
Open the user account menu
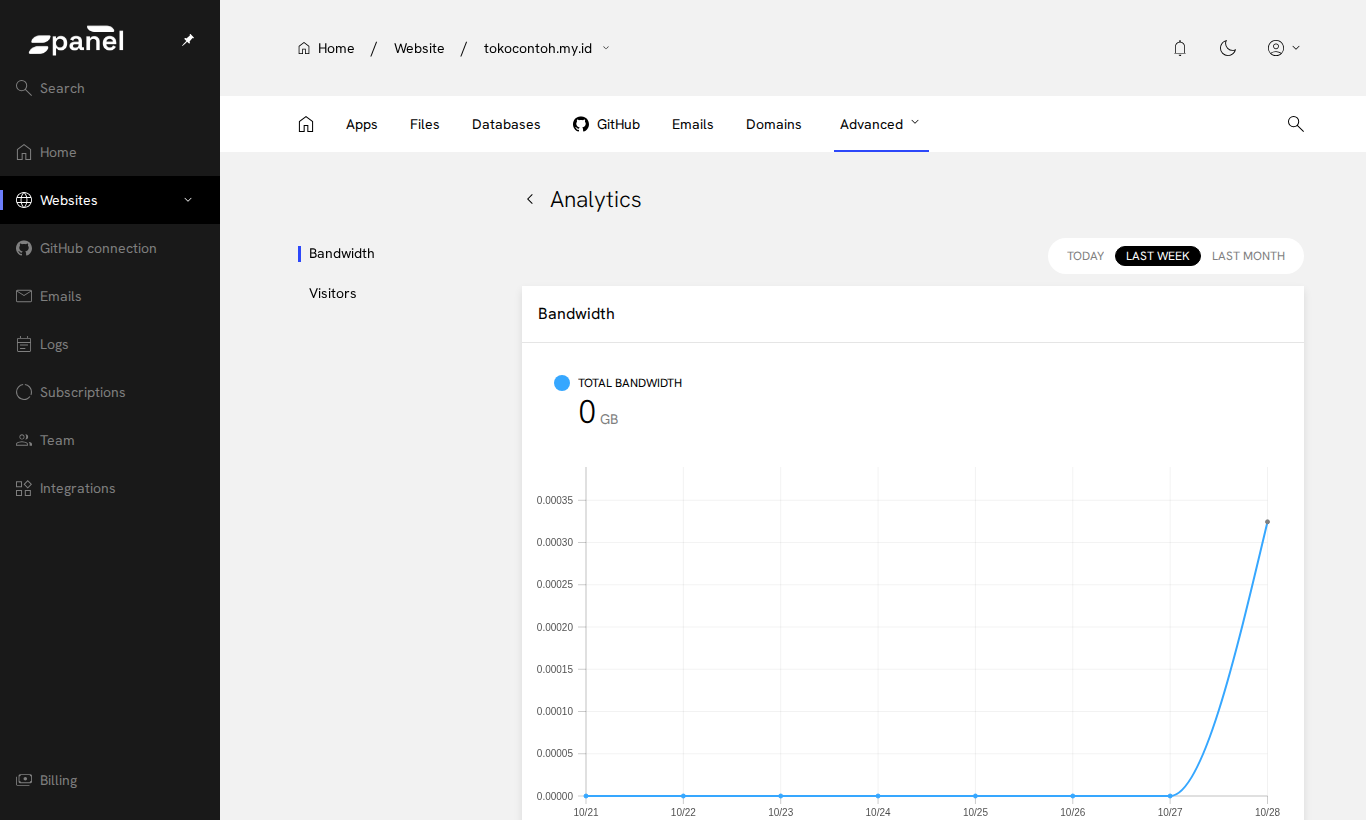click(x=1283, y=48)
